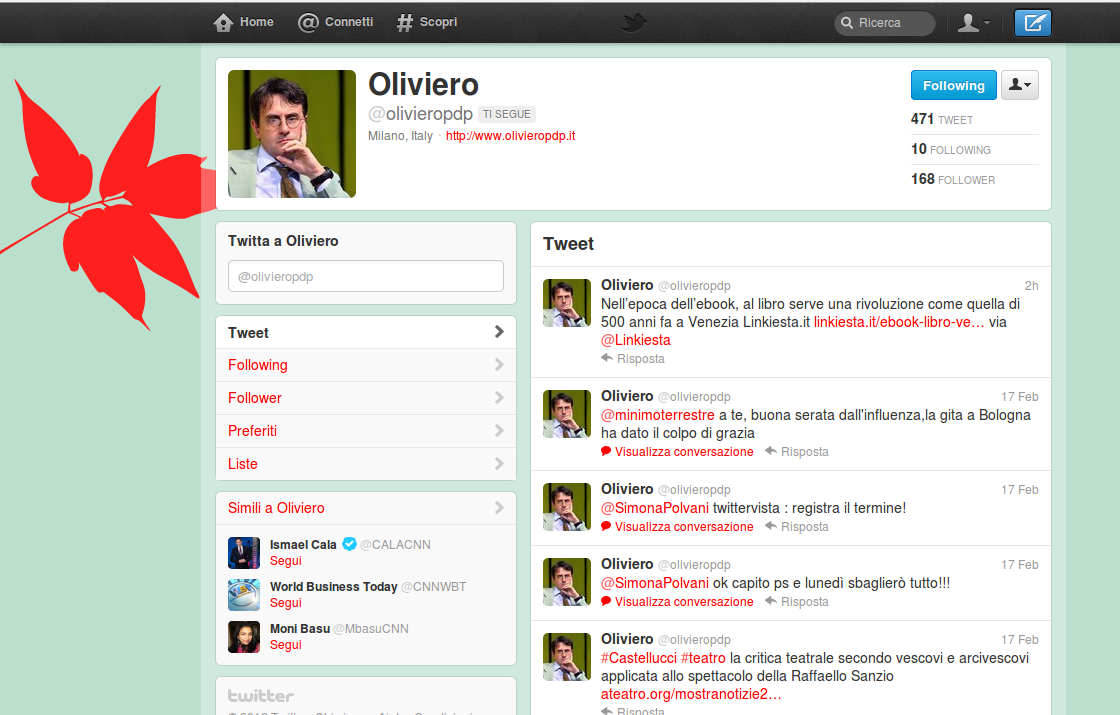This screenshot has height=715, width=1120.
Task: Click Ismael Cala's verified badge icon
Action: coord(349,544)
